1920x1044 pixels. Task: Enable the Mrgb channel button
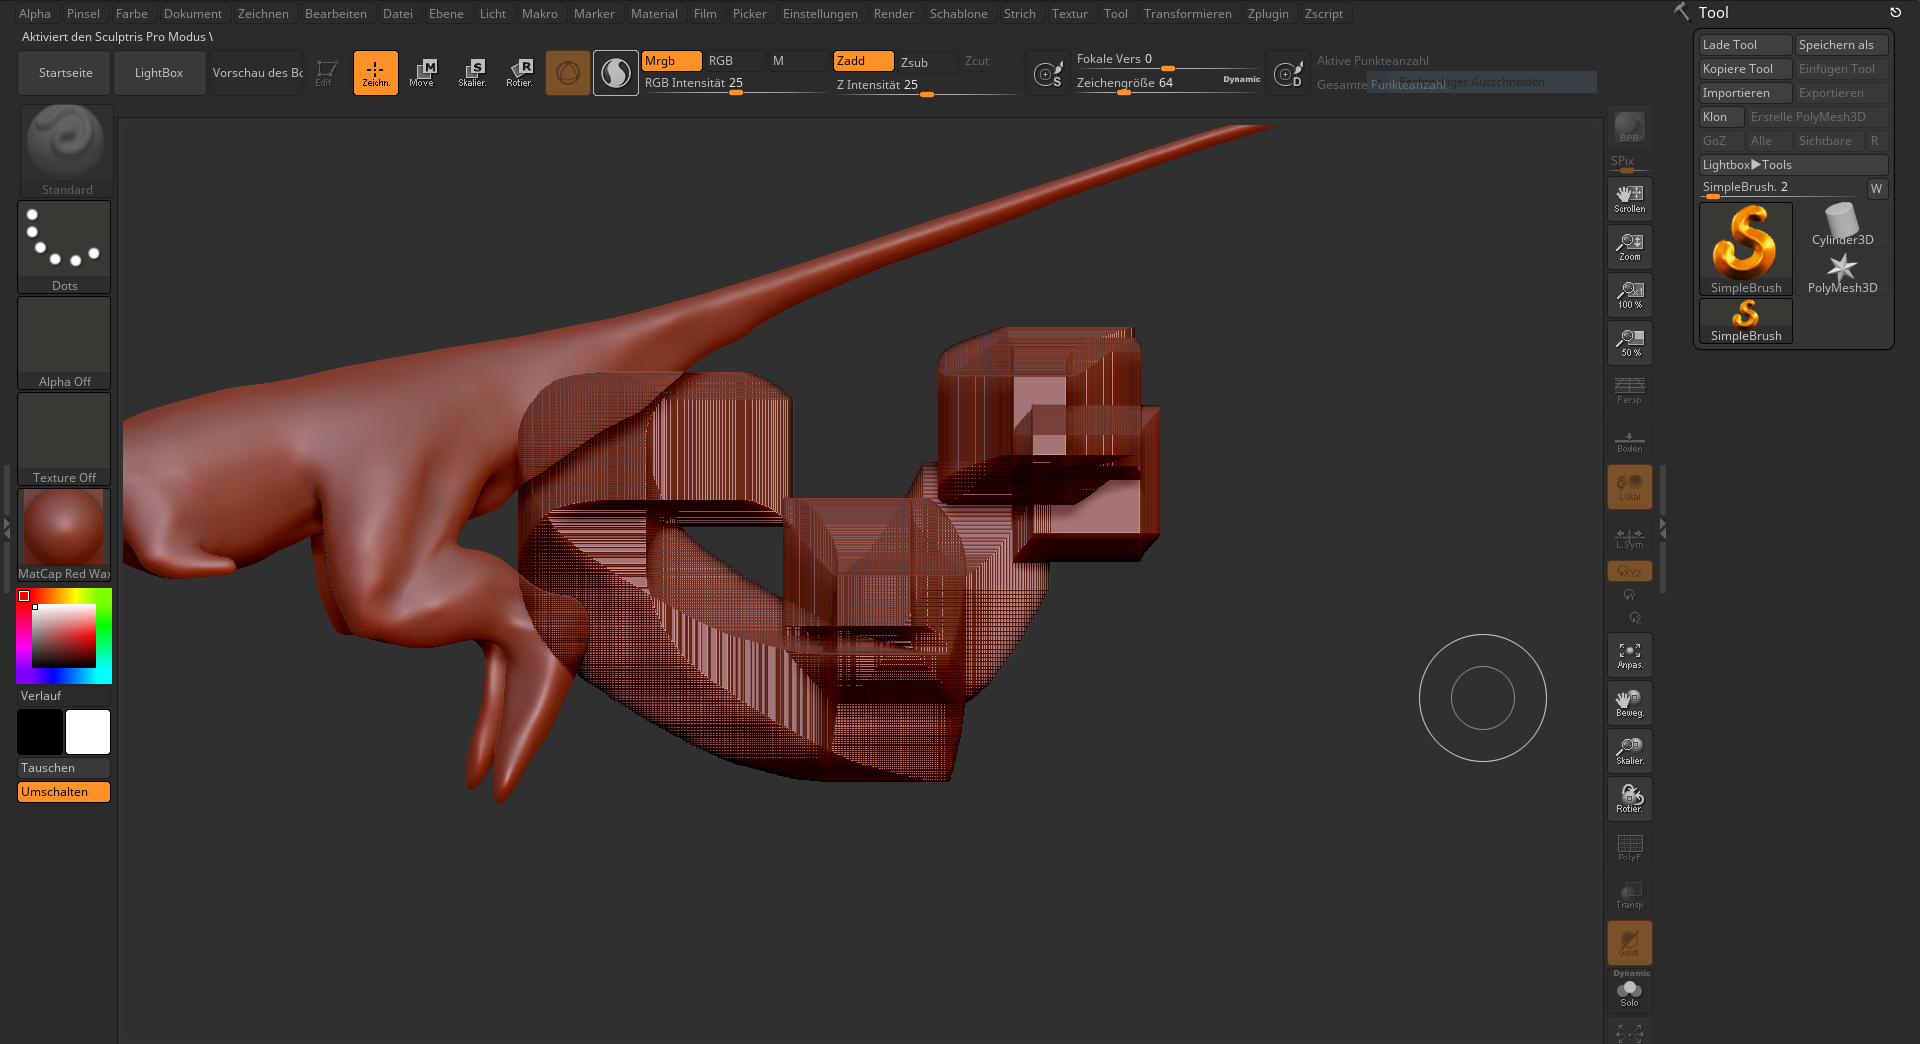pos(671,61)
